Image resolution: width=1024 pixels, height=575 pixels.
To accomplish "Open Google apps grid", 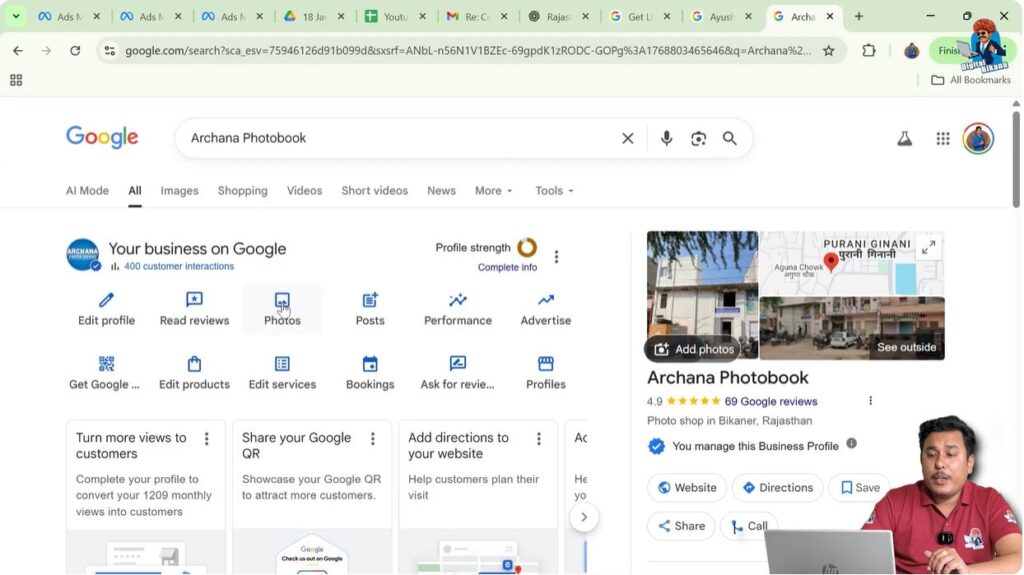I will [942, 139].
